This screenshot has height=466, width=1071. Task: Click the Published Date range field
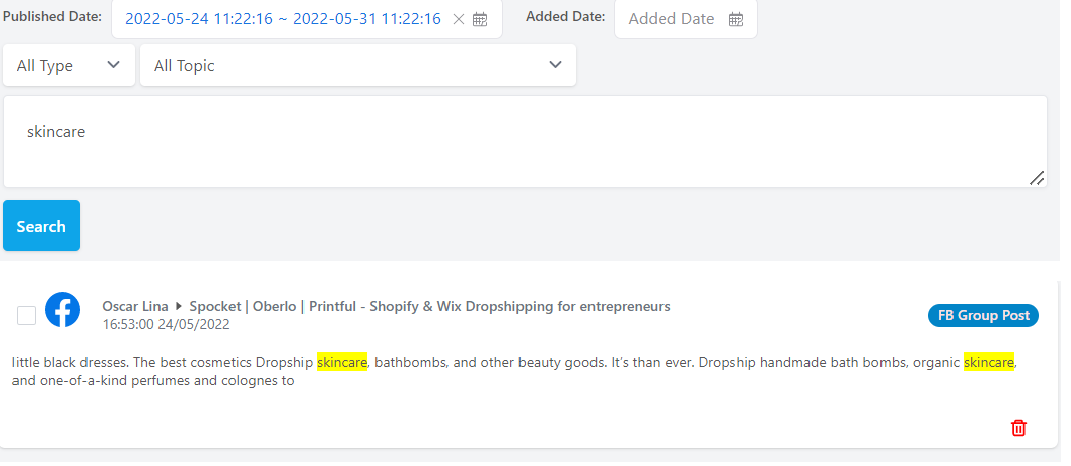[x=309, y=19]
